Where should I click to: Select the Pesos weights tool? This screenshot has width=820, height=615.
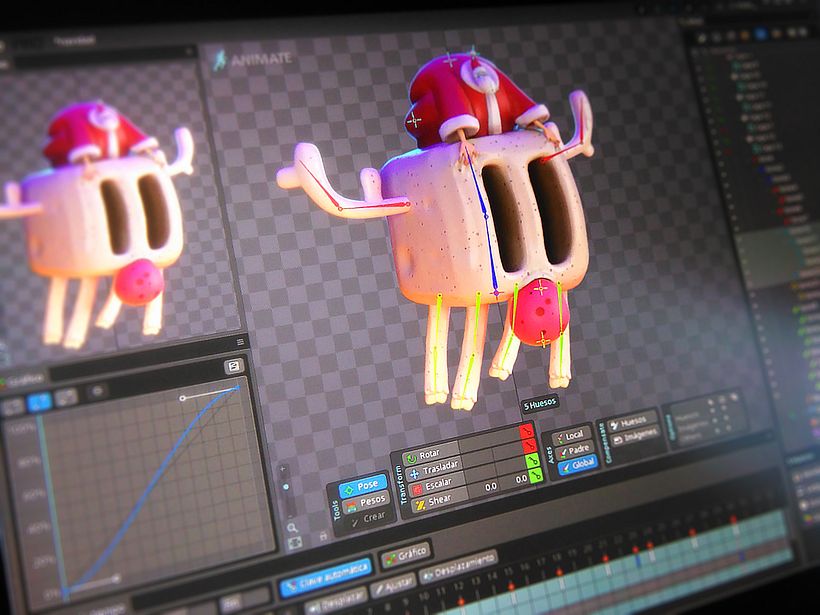pos(366,503)
